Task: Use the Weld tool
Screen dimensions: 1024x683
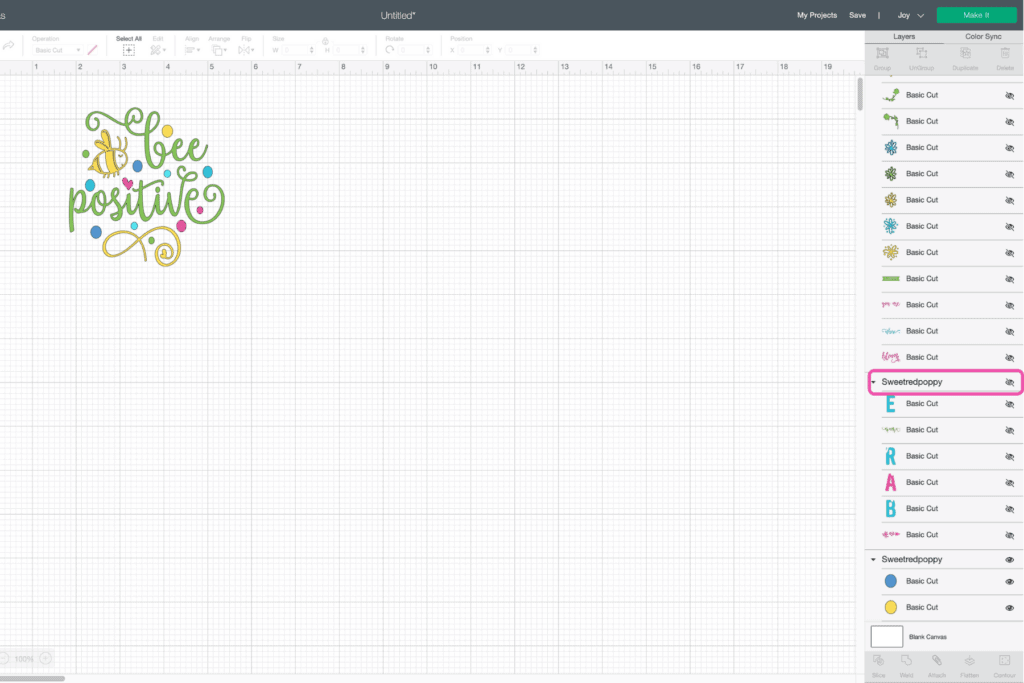Action: pos(906,661)
